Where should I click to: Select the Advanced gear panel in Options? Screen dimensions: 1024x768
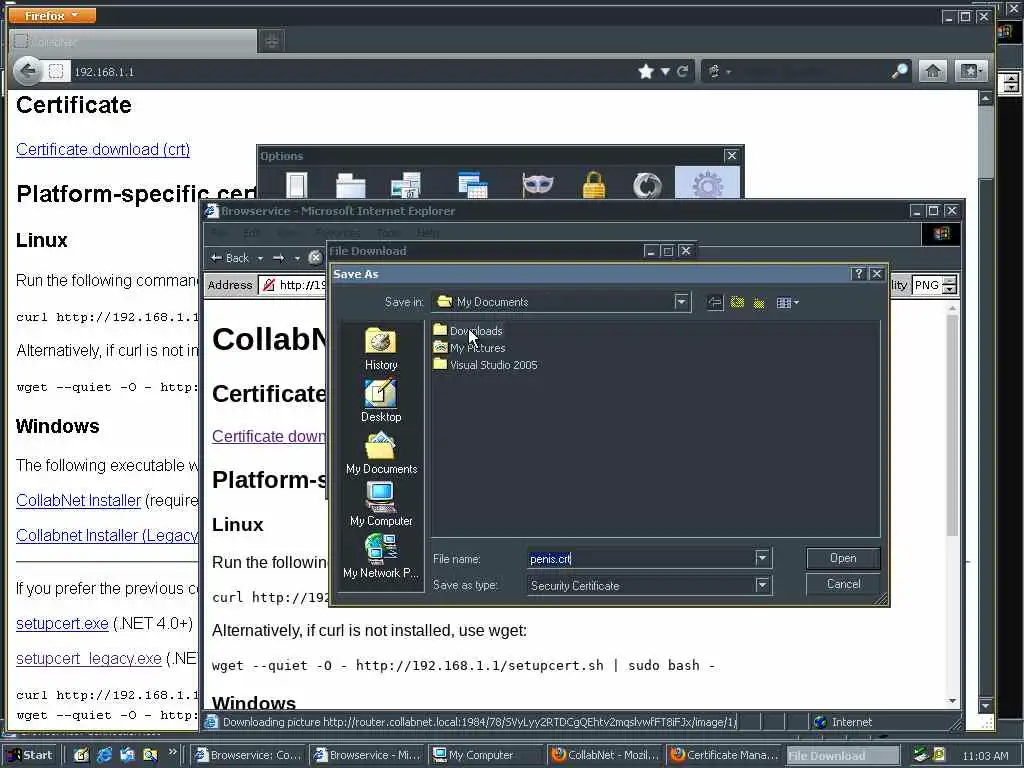(707, 183)
